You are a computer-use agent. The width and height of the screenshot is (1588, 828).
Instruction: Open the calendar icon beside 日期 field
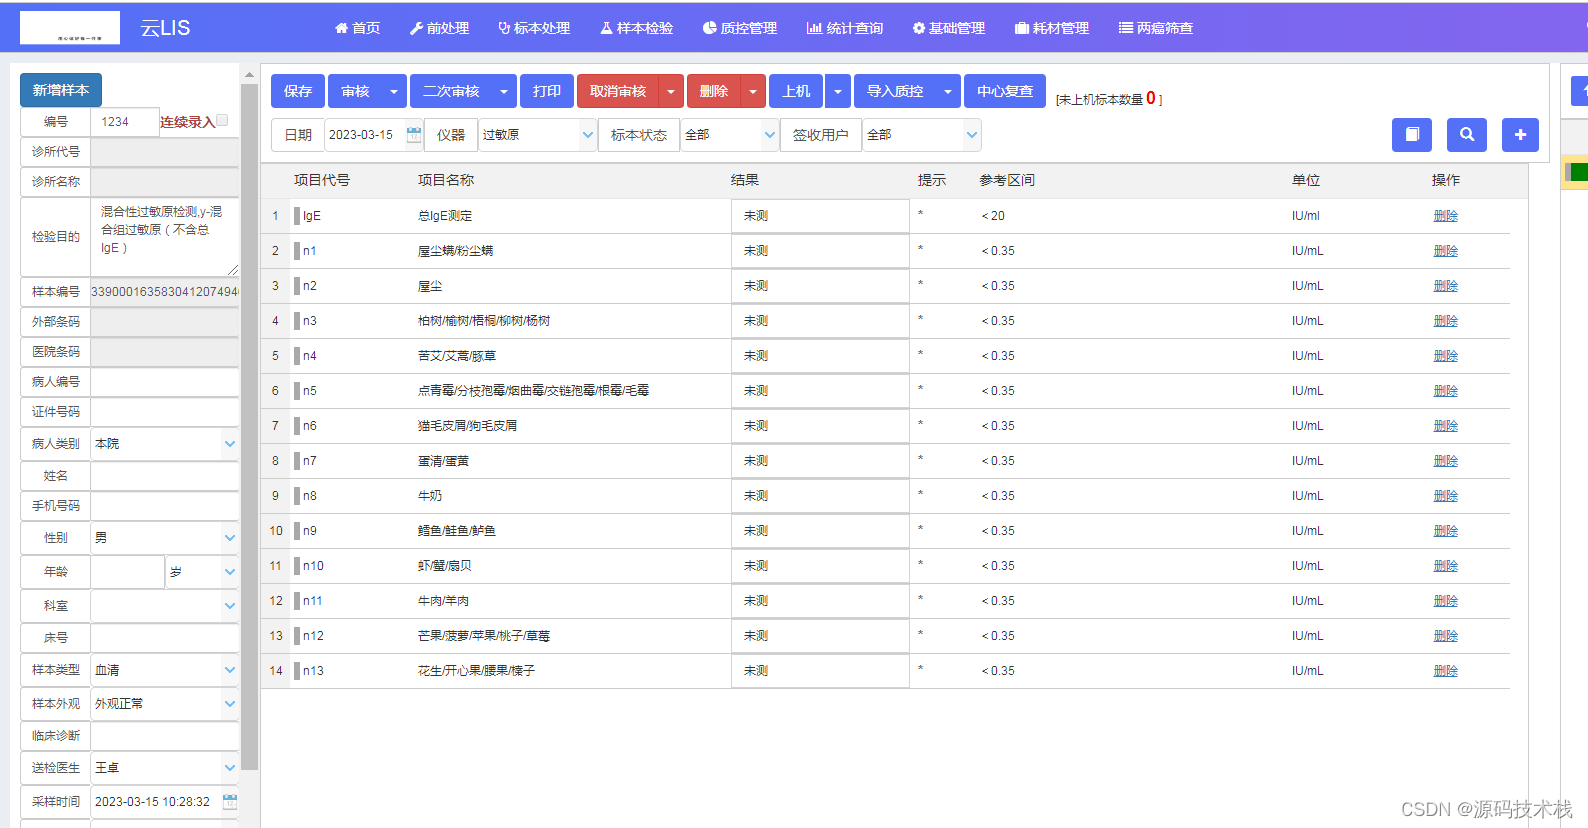click(413, 135)
